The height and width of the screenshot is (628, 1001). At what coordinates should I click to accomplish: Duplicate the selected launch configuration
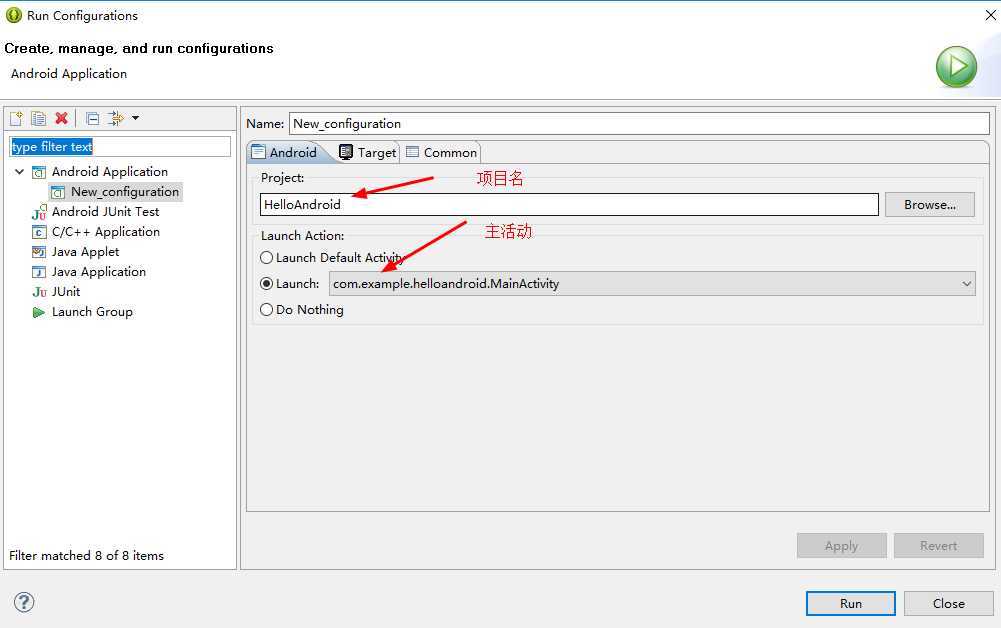38,118
